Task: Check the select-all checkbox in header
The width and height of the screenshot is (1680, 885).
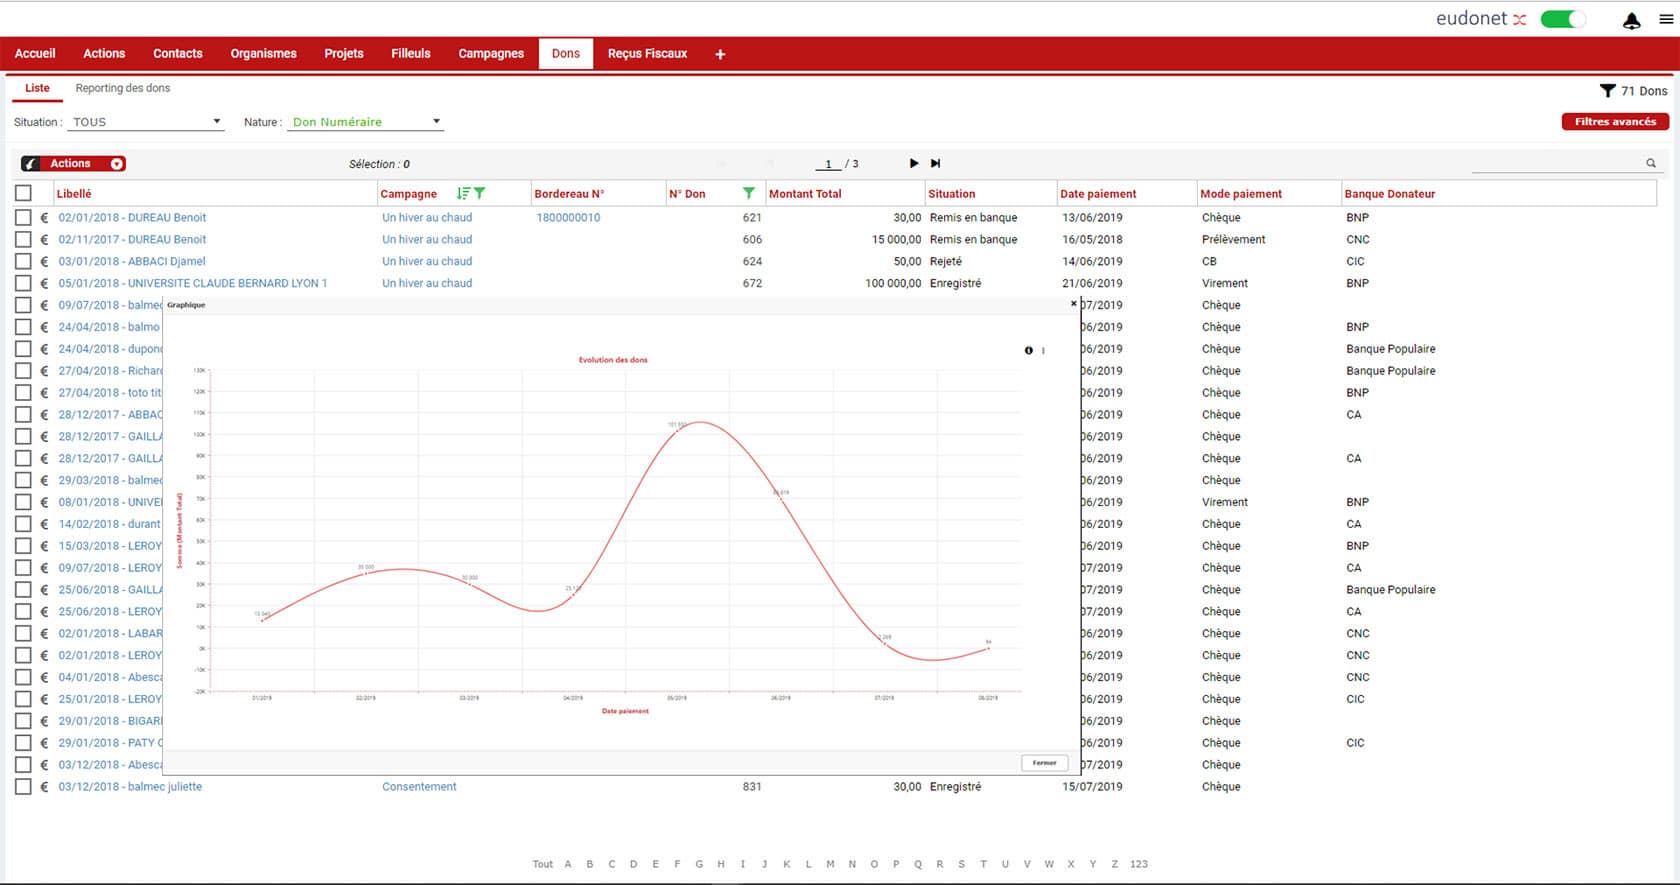Action: click(x=23, y=193)
